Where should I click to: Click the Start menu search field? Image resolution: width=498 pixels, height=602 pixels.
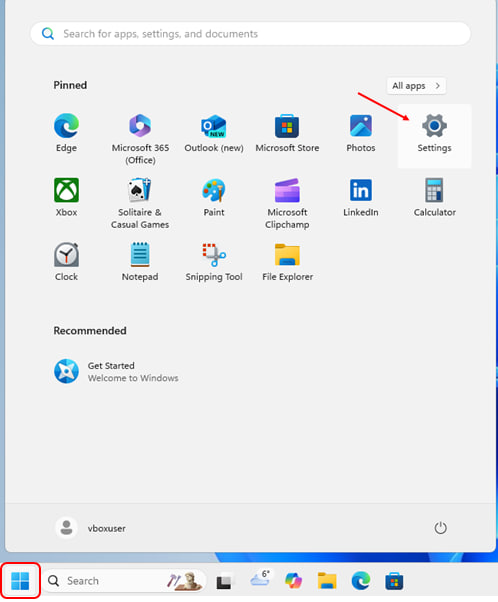[x=250, y=34]
